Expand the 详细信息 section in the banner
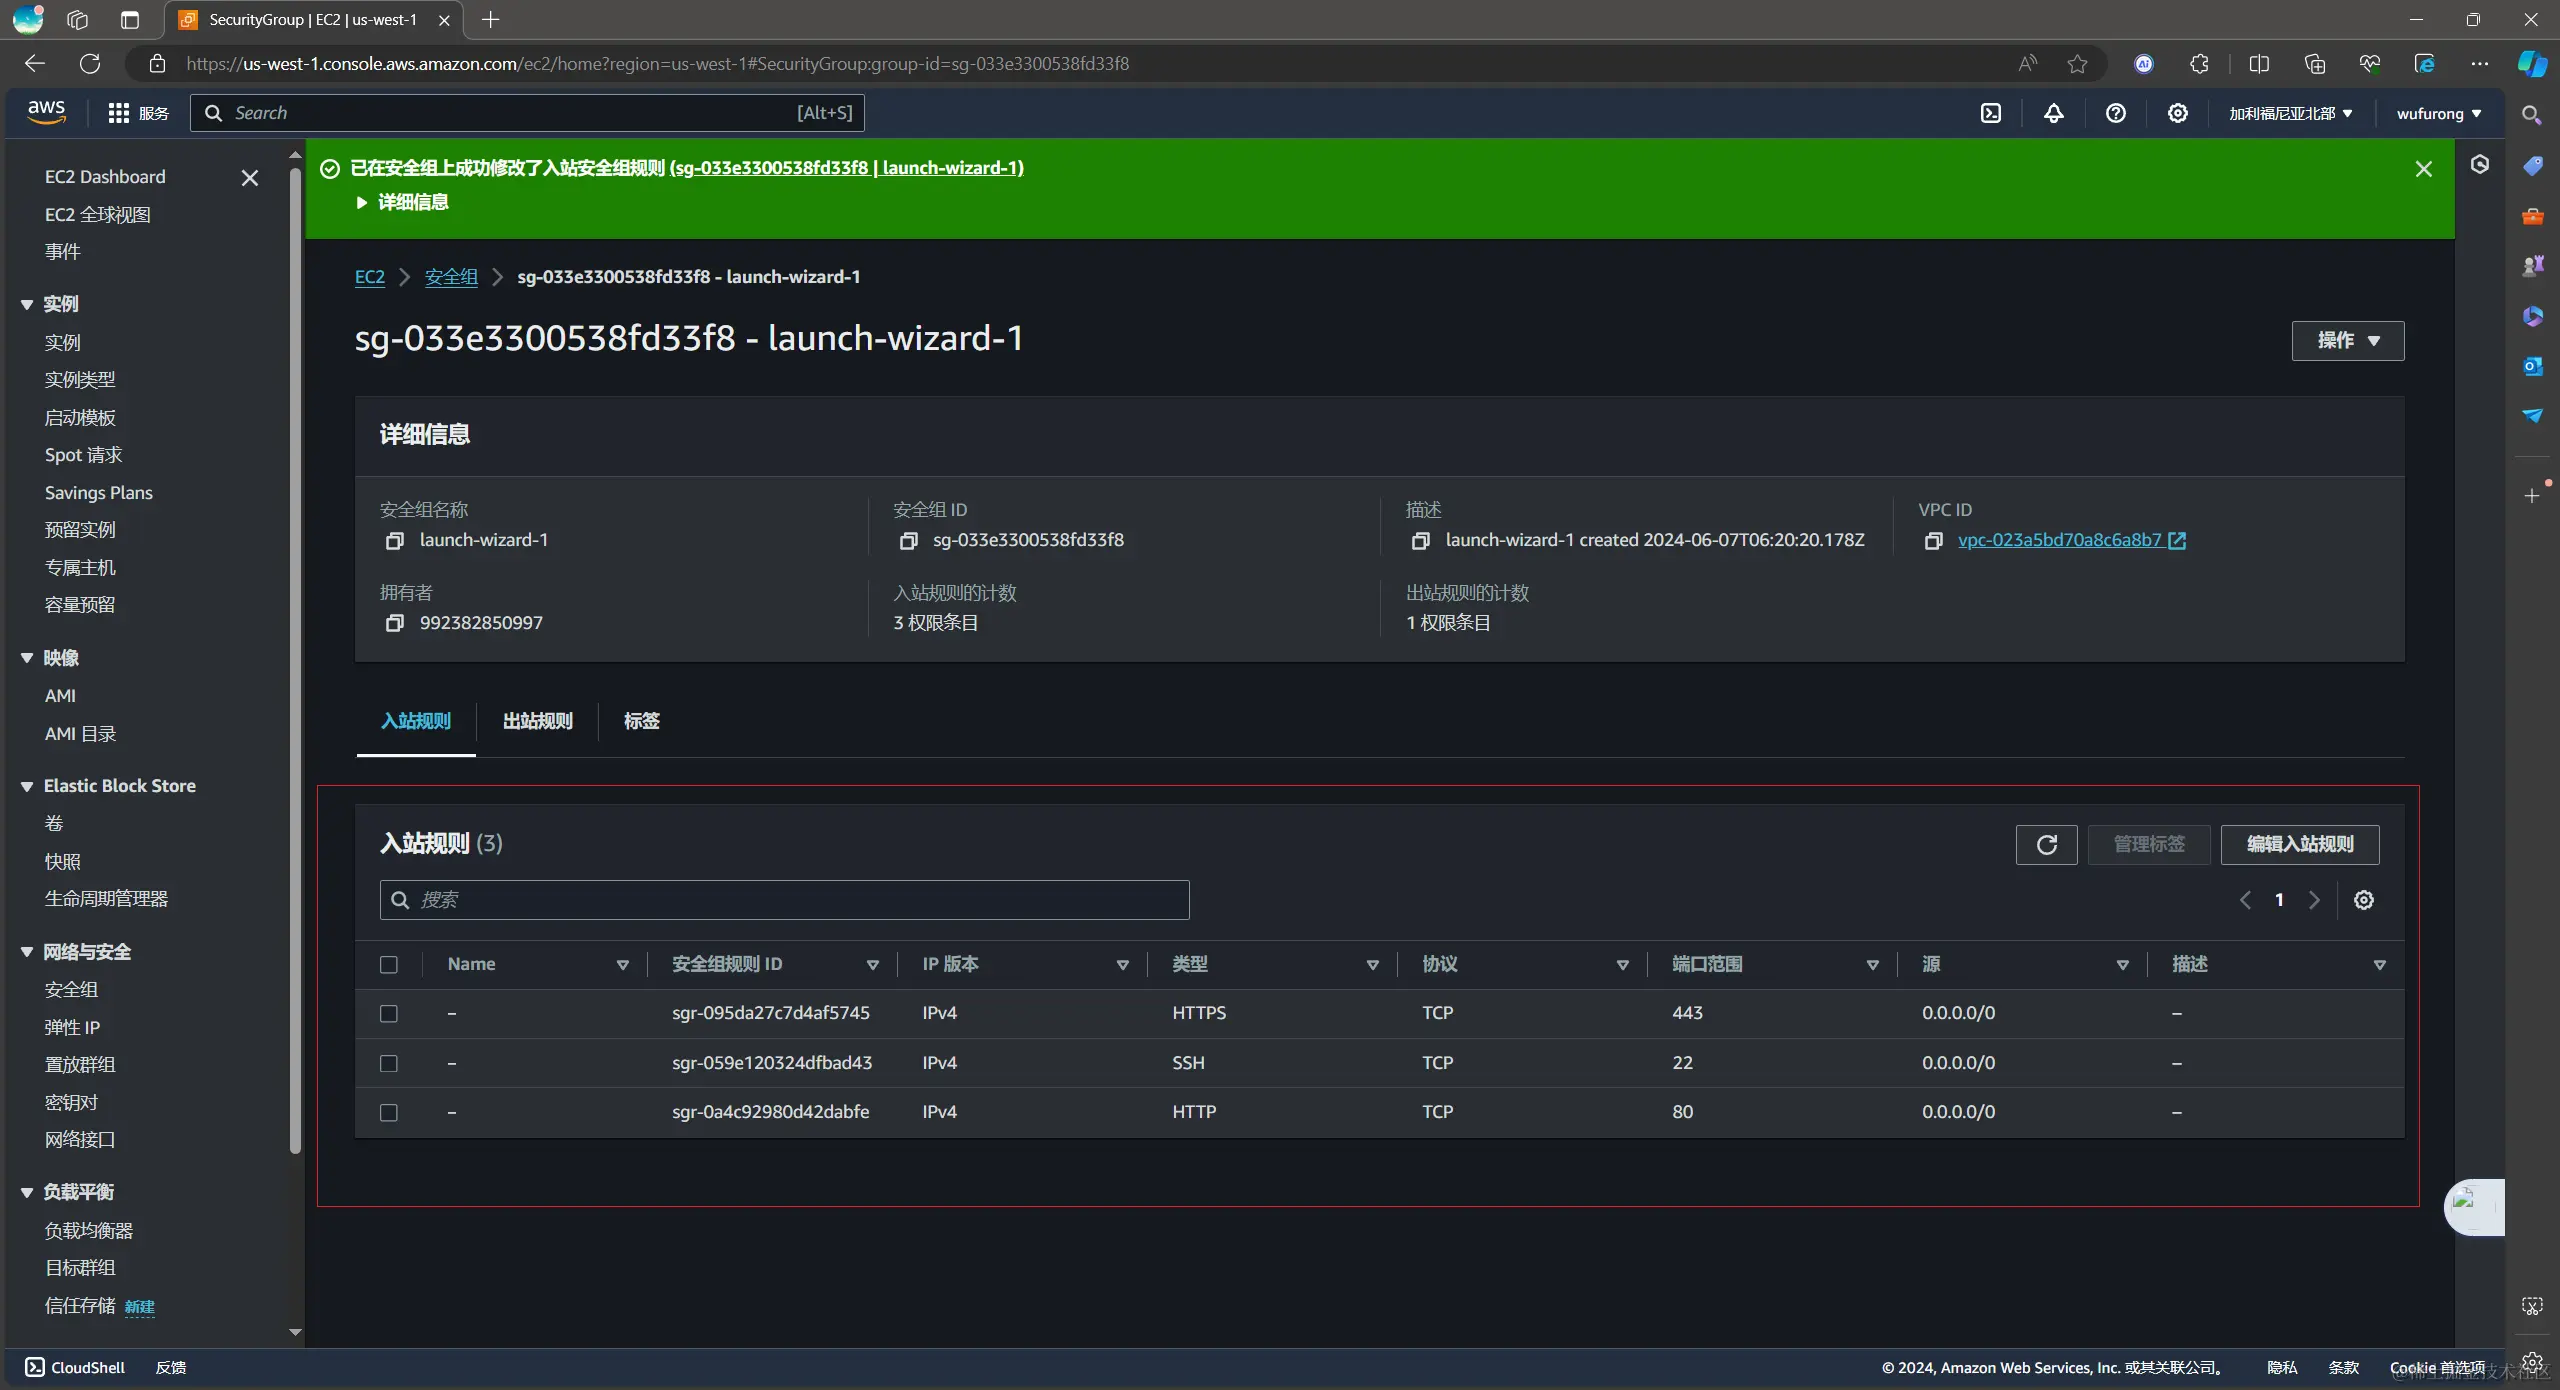 (403, 202)
